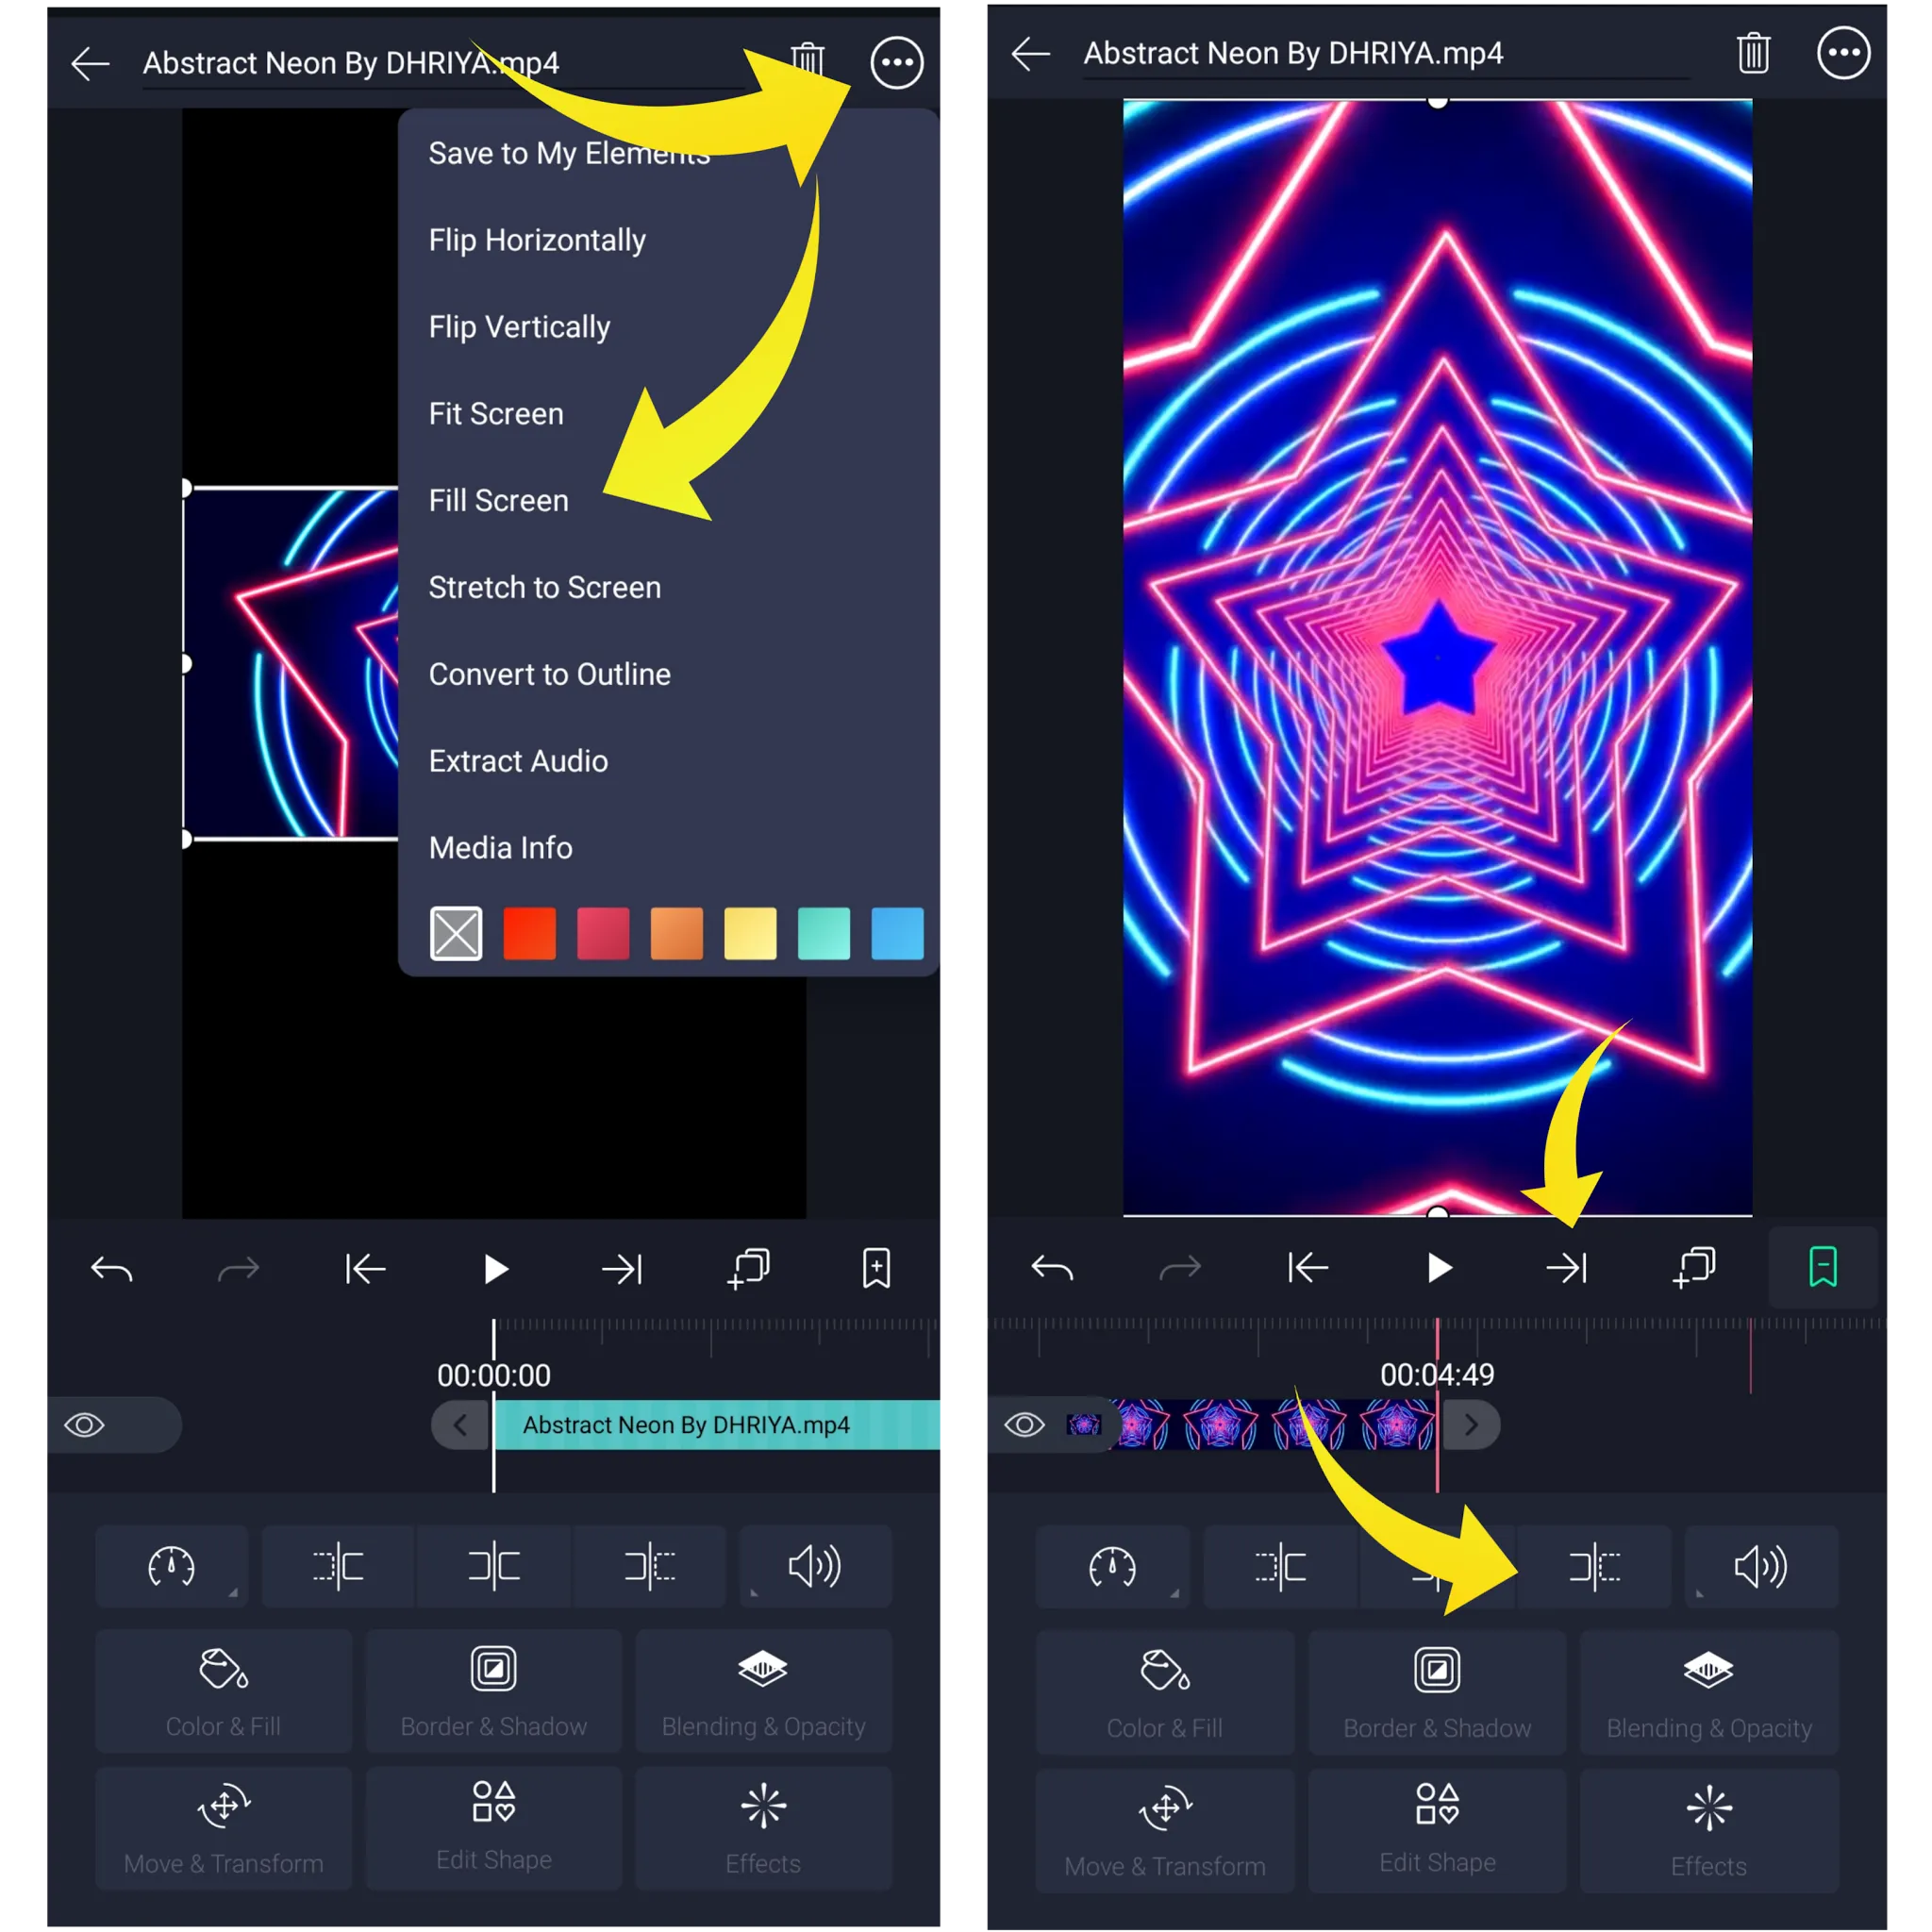
Task: Choose Flip Horizontally menu entry
Action: (x=537, y=240)
